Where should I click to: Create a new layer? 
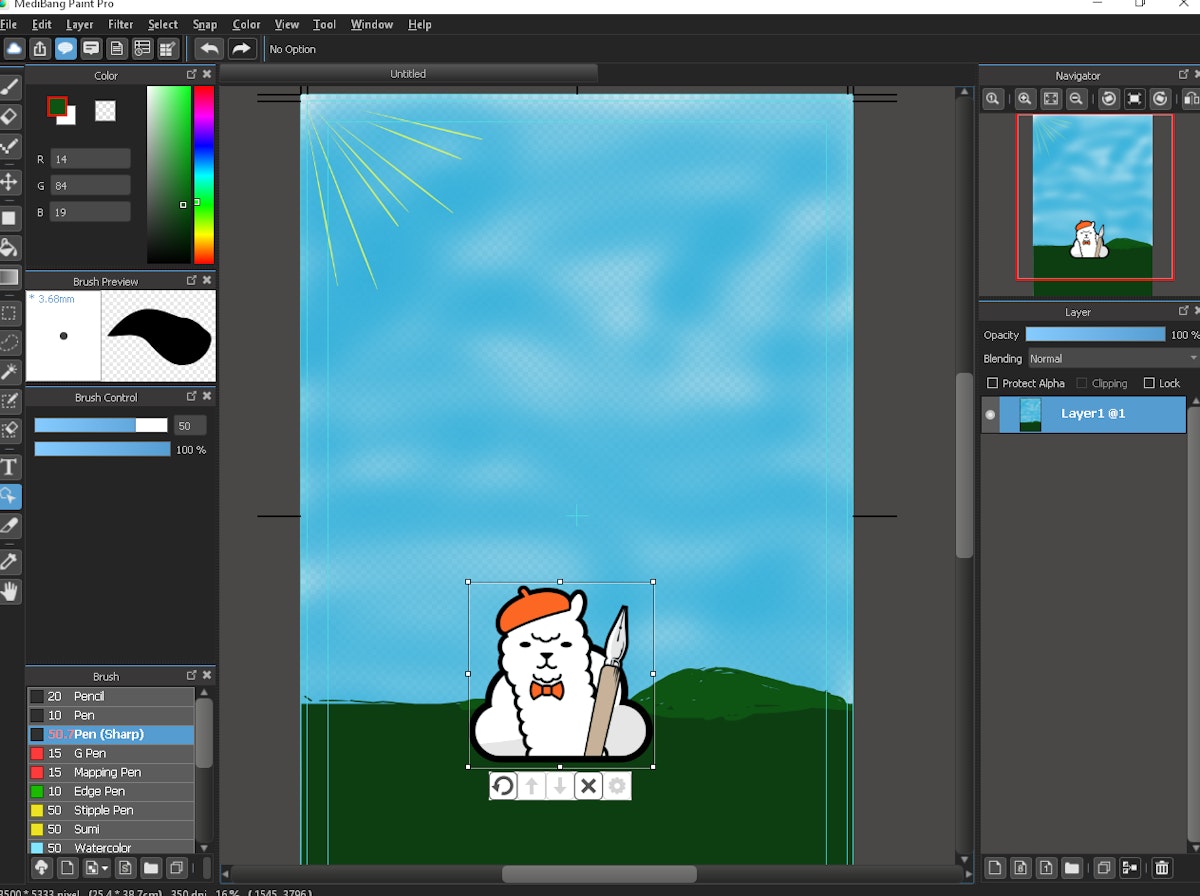click(x=997, y=868)
